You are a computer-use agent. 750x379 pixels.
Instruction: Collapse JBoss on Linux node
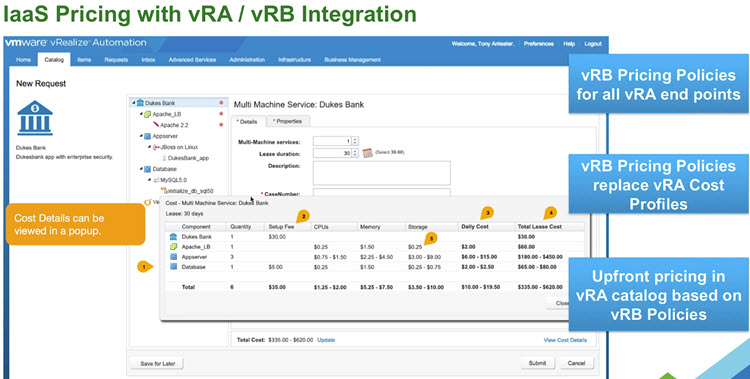(x=150, y=147)
